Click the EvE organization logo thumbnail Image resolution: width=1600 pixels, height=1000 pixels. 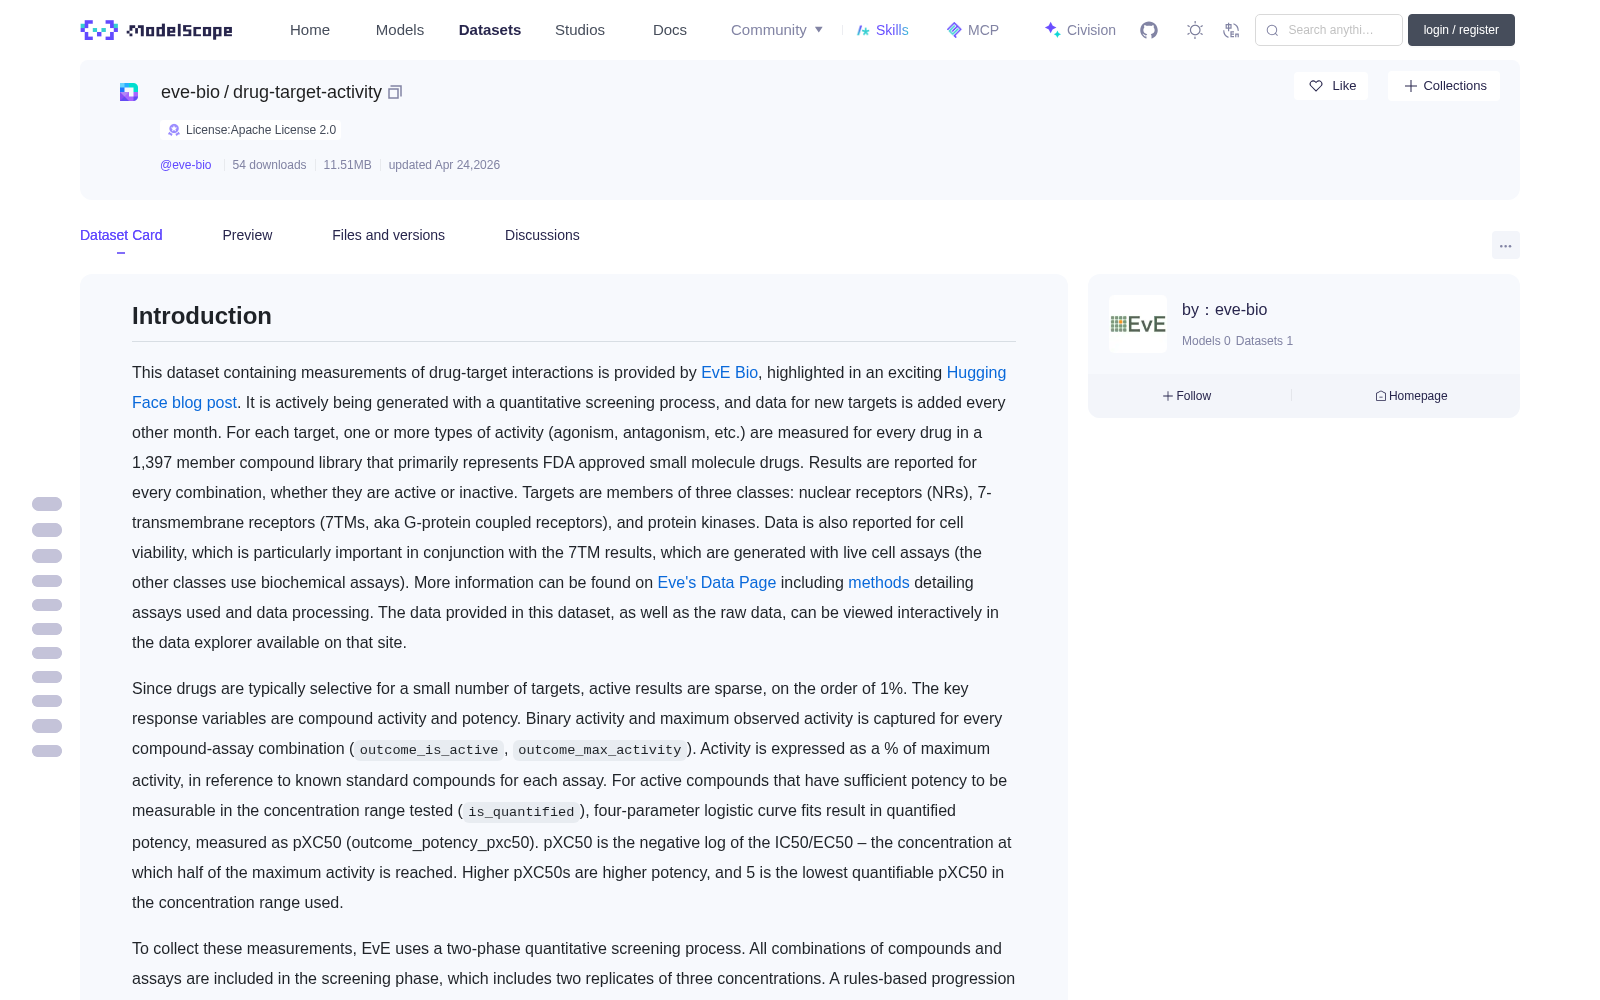pos(1138,324)
